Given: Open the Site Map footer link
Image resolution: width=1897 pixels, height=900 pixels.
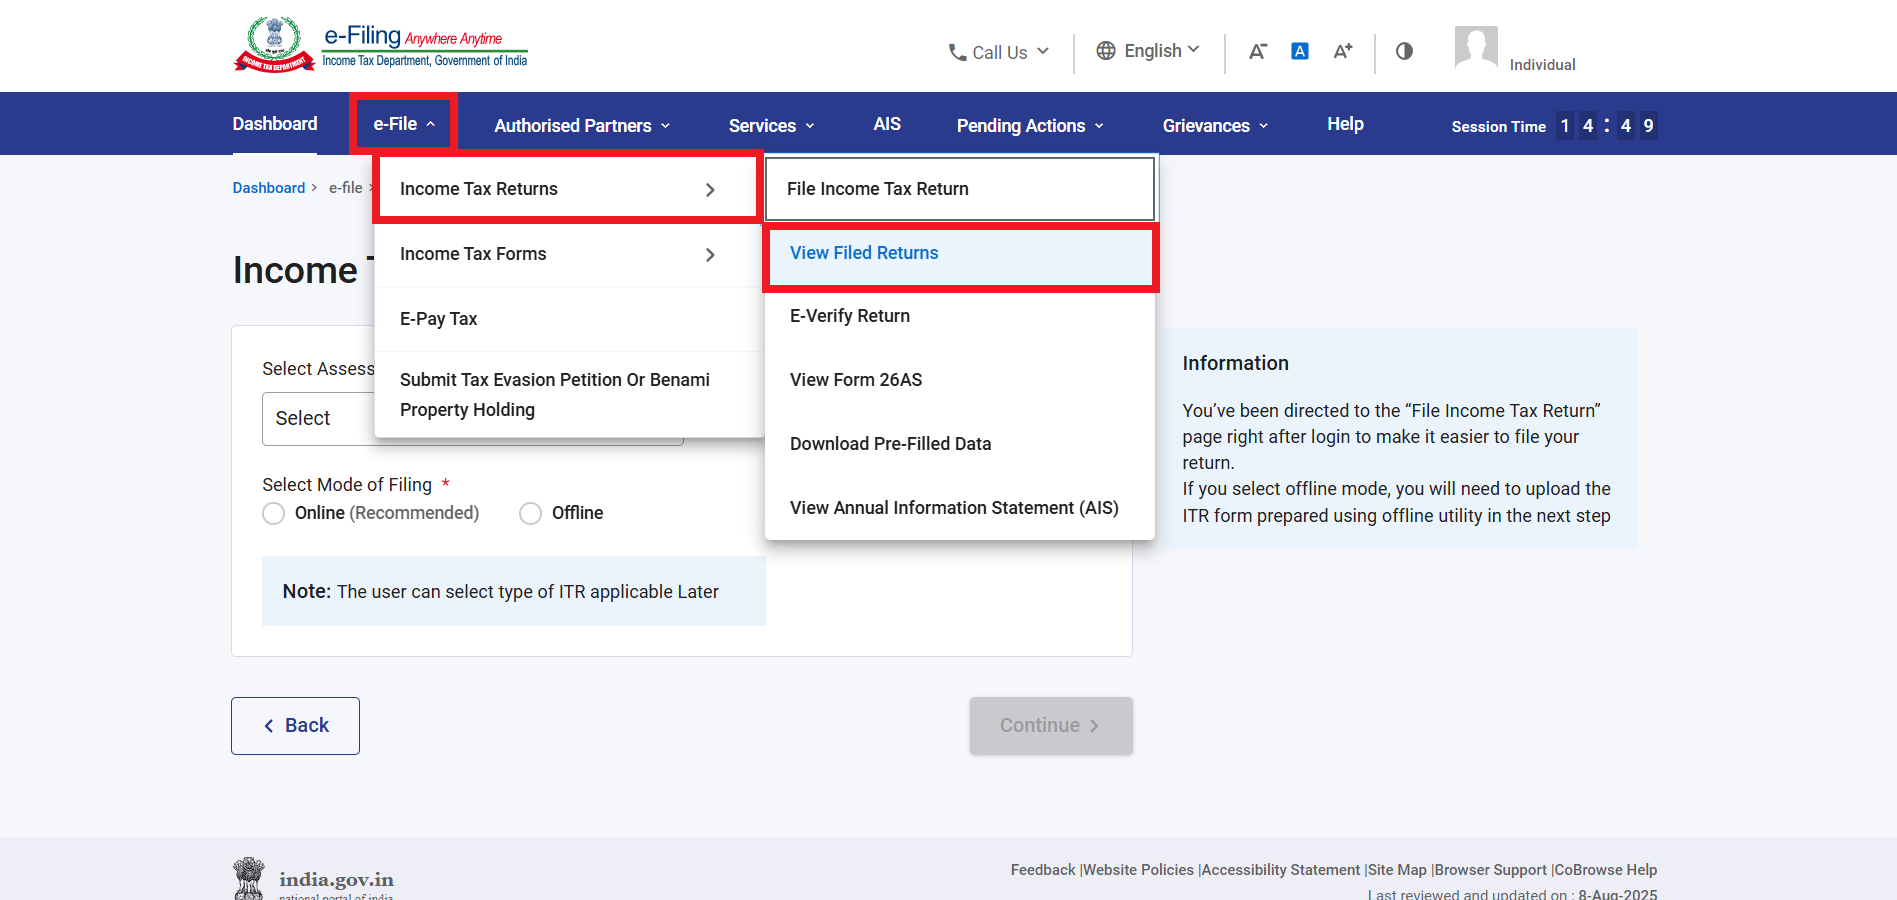Looking at the screenshot, I should pyautogui.click(x=1397, y=870).
